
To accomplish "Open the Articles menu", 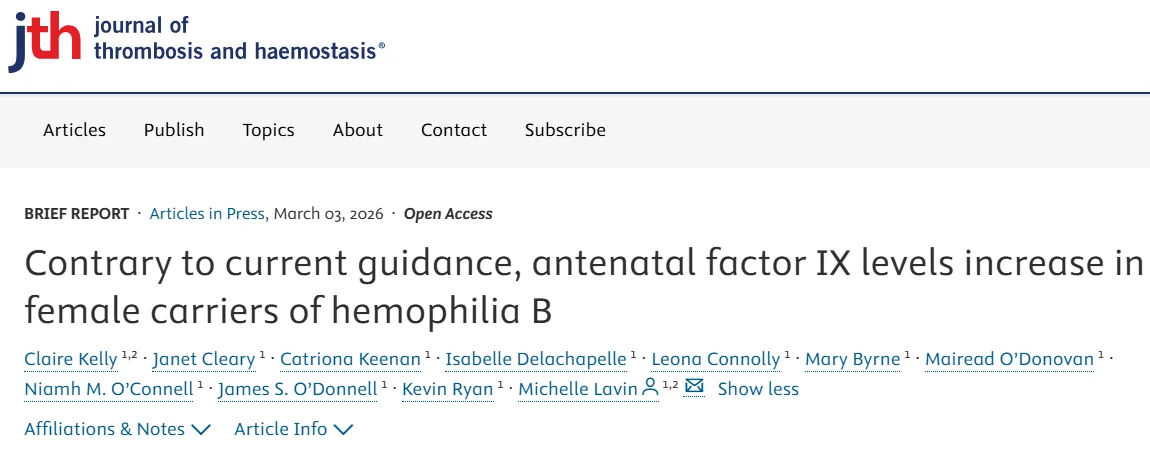I will coord(74,130).
